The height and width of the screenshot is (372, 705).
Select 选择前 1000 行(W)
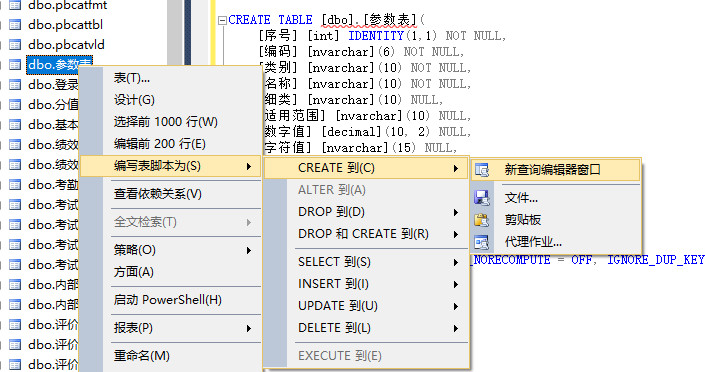click(x=171, y=122)
